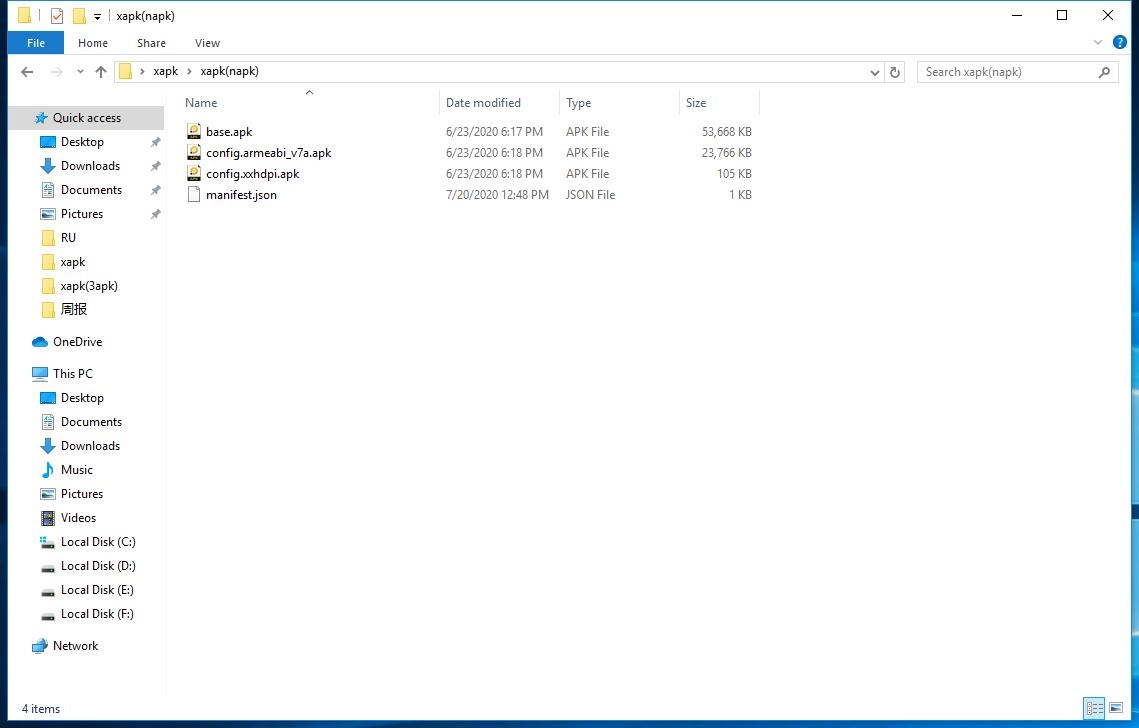Image resolution: width=1139 pixels, height=728 pixels.
Task: Unpin Downloads from Quick access
Action: [x=155, y=165]
